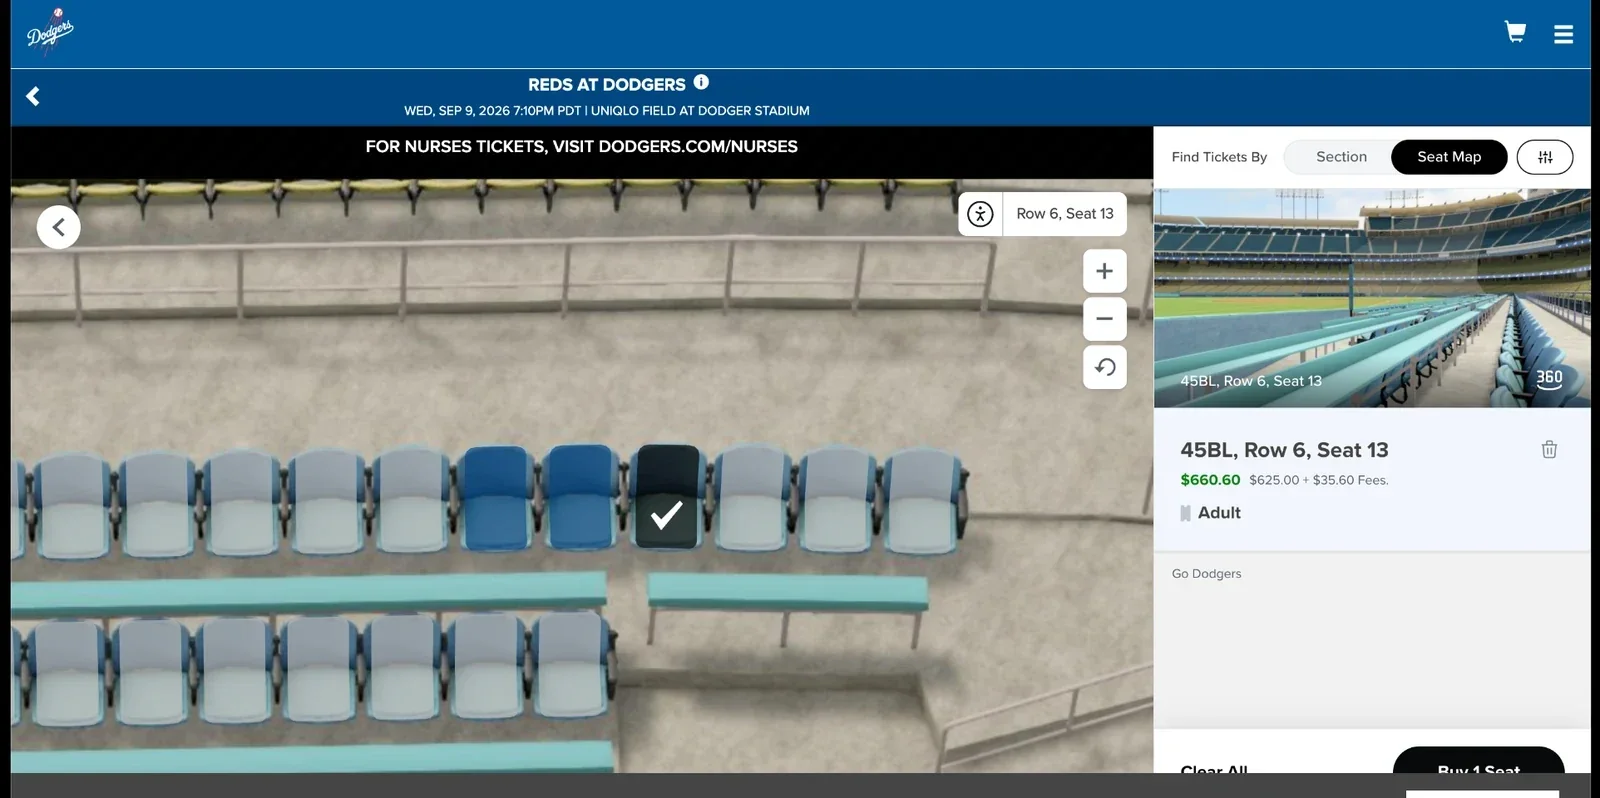Show event info for Reds at Dodgers
The width and height of the screenshot is (1600, 798).
coord(701,82)
